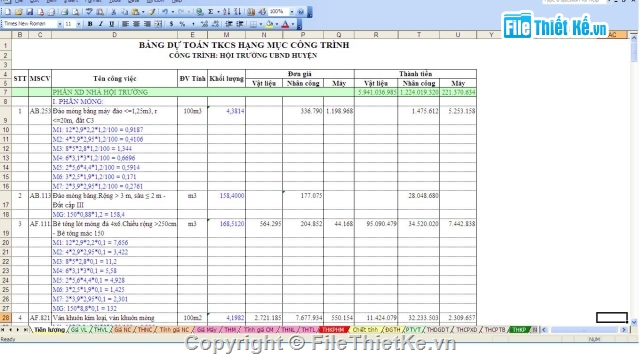Image resolution: width=640 pixels, height=361 pixels.
Task: Apply the yellow Fill Color swatch
Action: [269, 24]
